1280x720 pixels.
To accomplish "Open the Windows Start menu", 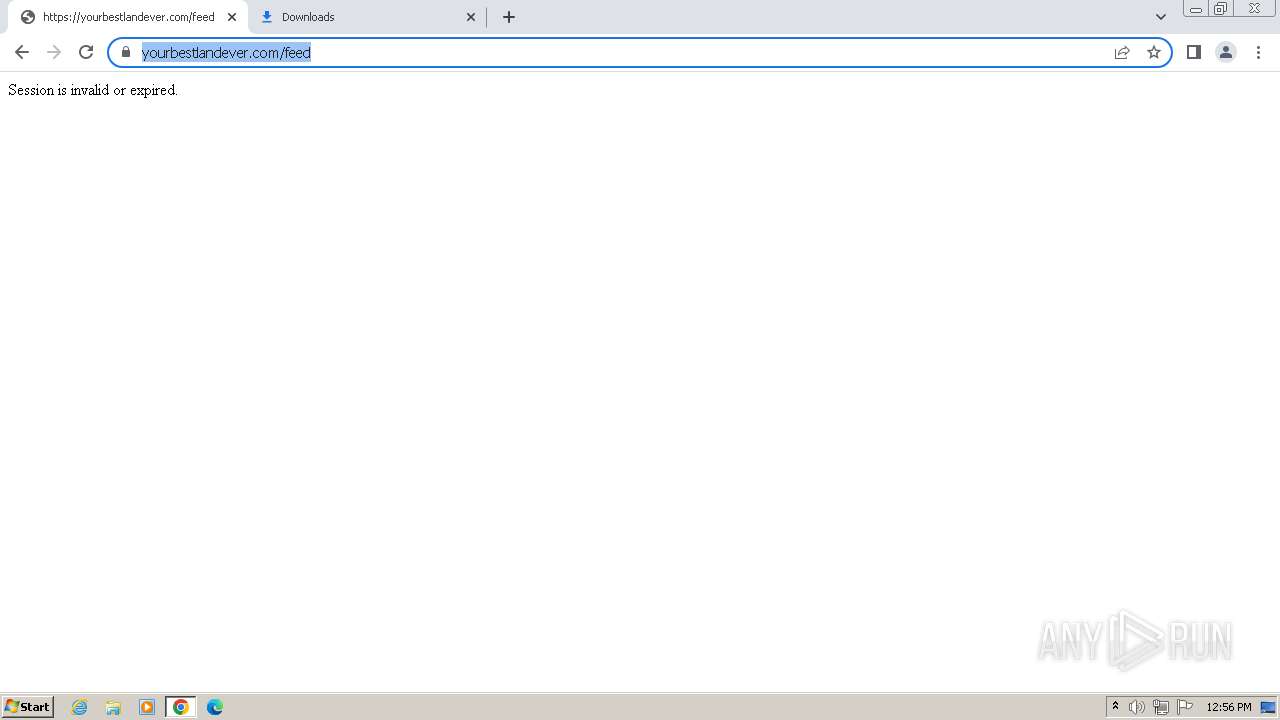I will pyautogui.click(x=28, y=707).
